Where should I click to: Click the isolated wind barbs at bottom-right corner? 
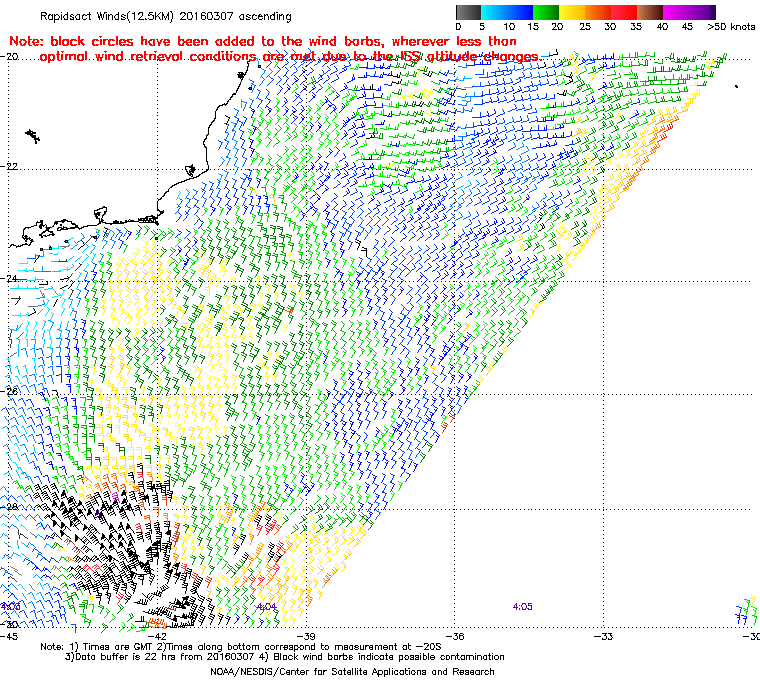746,610
